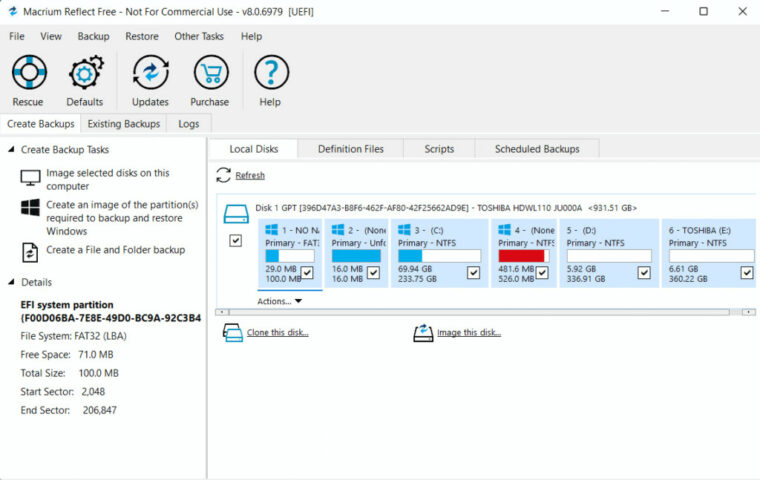
Task: Select the Scheduled Backups tab
Action: 537,149
